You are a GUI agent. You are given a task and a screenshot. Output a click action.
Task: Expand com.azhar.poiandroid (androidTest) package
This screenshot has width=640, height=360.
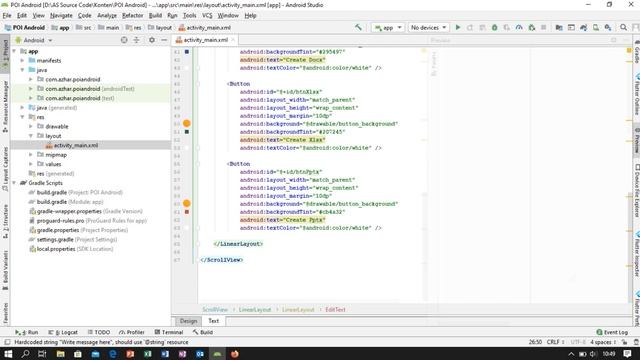(31, 89)
